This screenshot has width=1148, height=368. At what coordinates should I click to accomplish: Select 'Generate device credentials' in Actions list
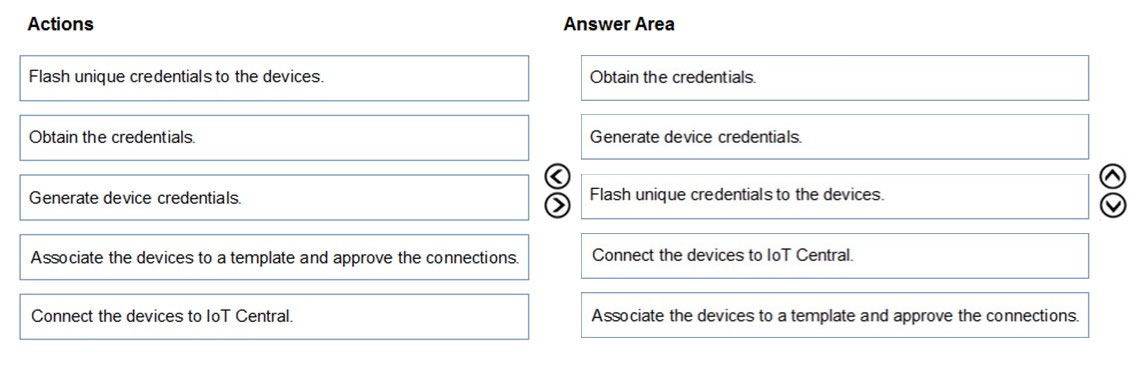coord(274,198)
